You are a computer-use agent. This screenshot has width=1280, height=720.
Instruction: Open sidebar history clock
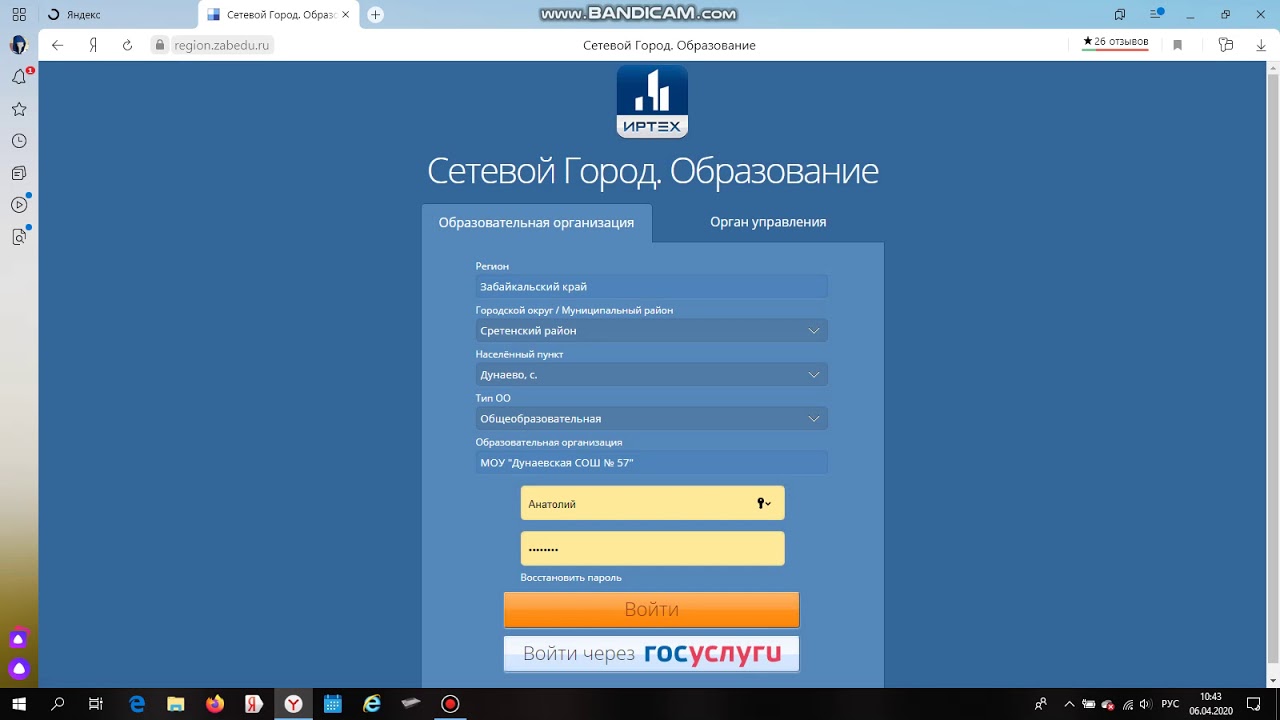[x=19, y=141]
